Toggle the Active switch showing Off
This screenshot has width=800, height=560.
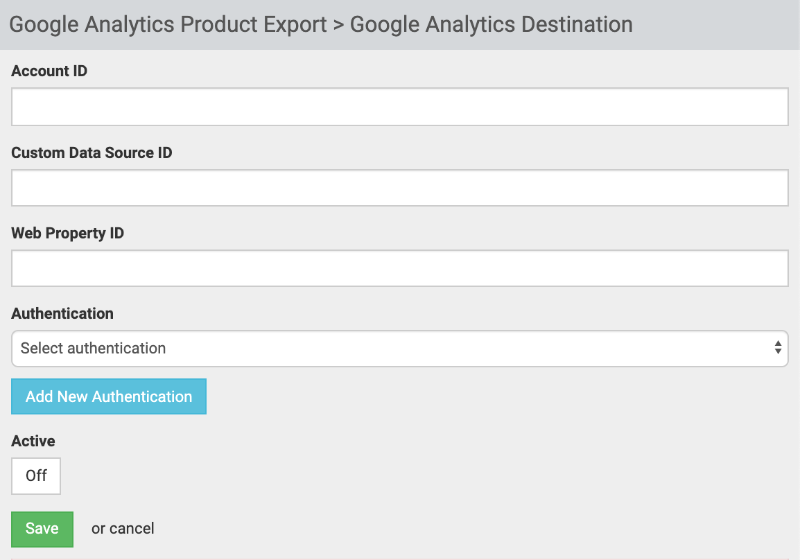coord(36,476)
